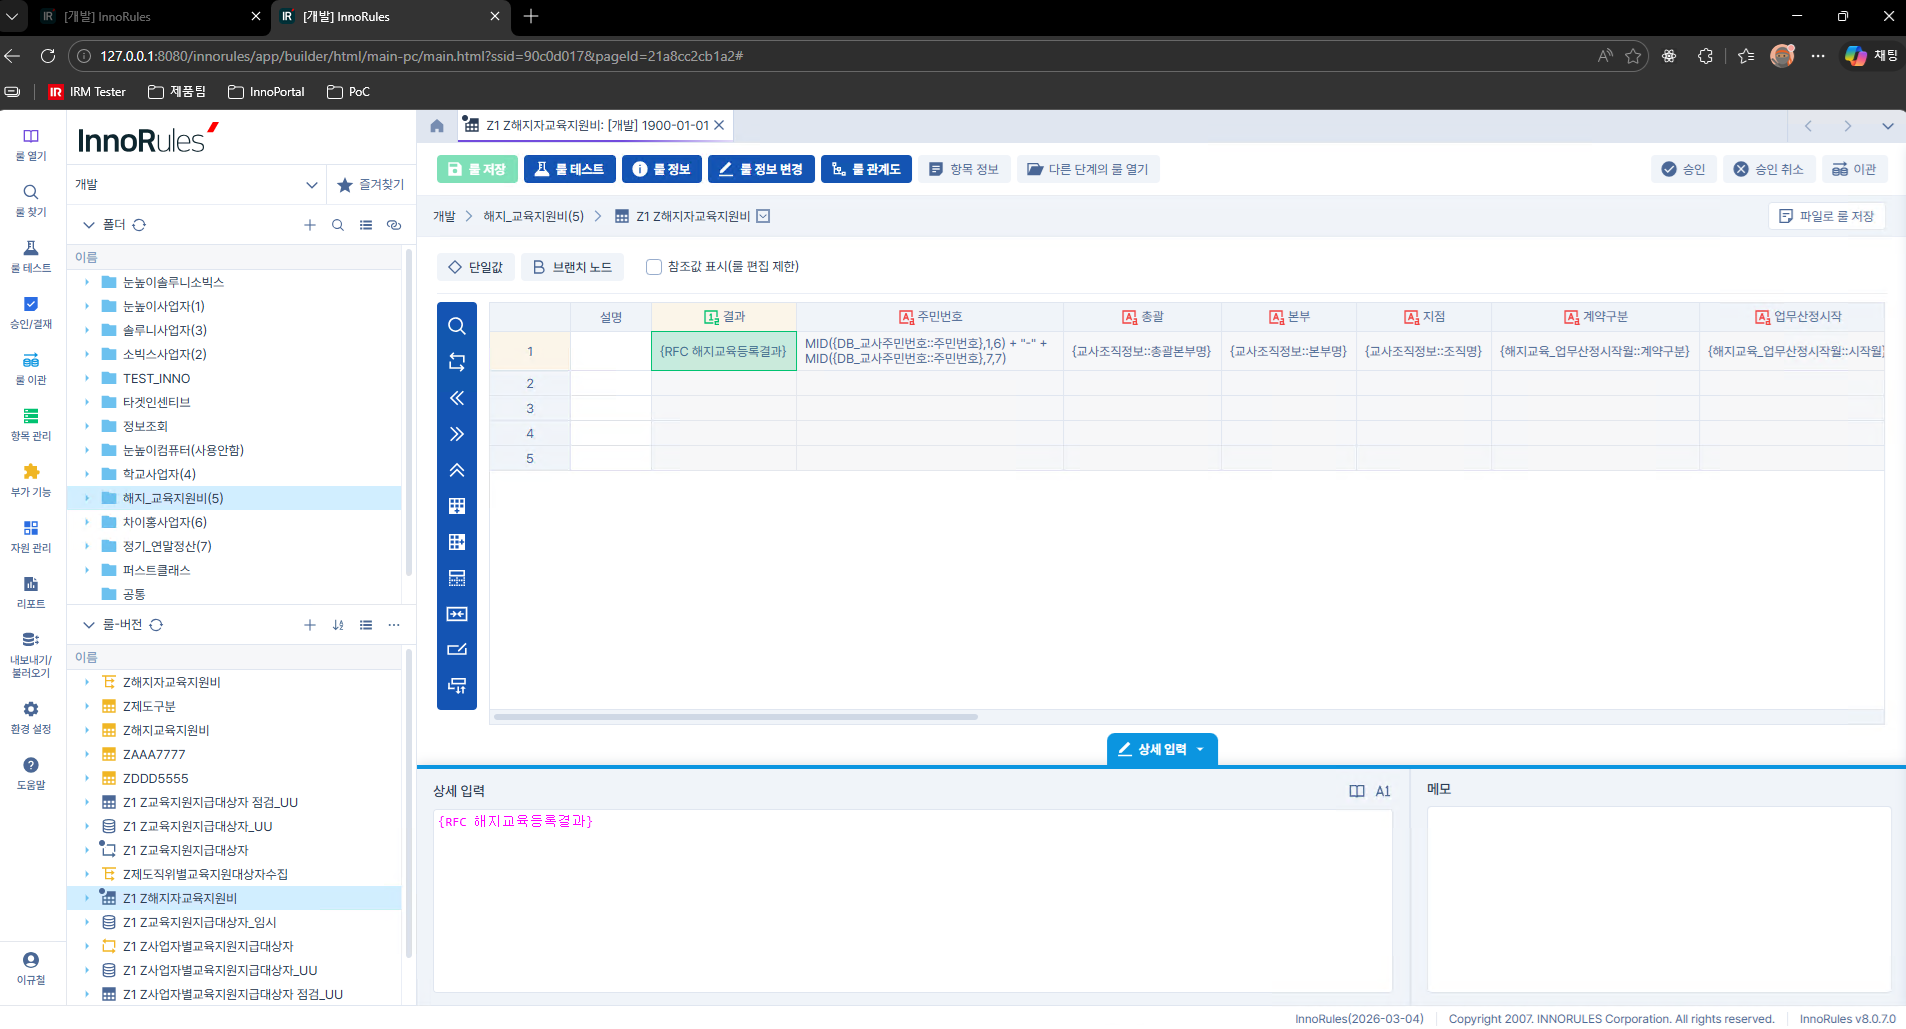Screen dimensions: 1906x1029
Task: Click the 파일로 룰 저장 button
Action: coord(1826,216)
